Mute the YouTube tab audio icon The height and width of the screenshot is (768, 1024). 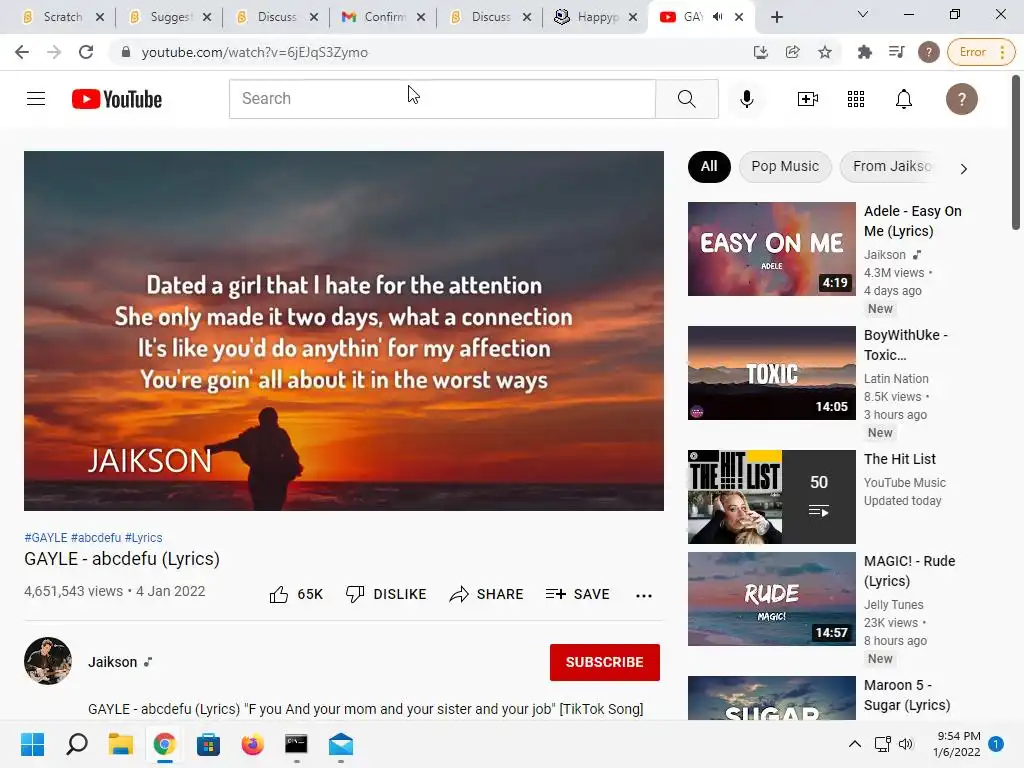pos(718,17)
